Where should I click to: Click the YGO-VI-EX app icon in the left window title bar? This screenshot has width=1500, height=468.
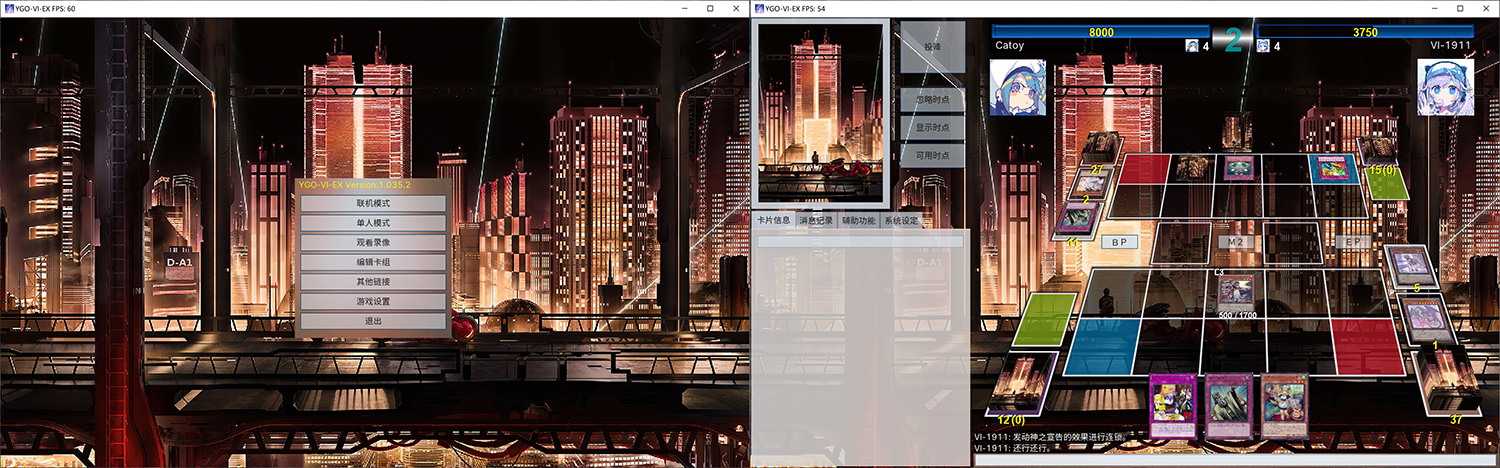pos(8,7)
